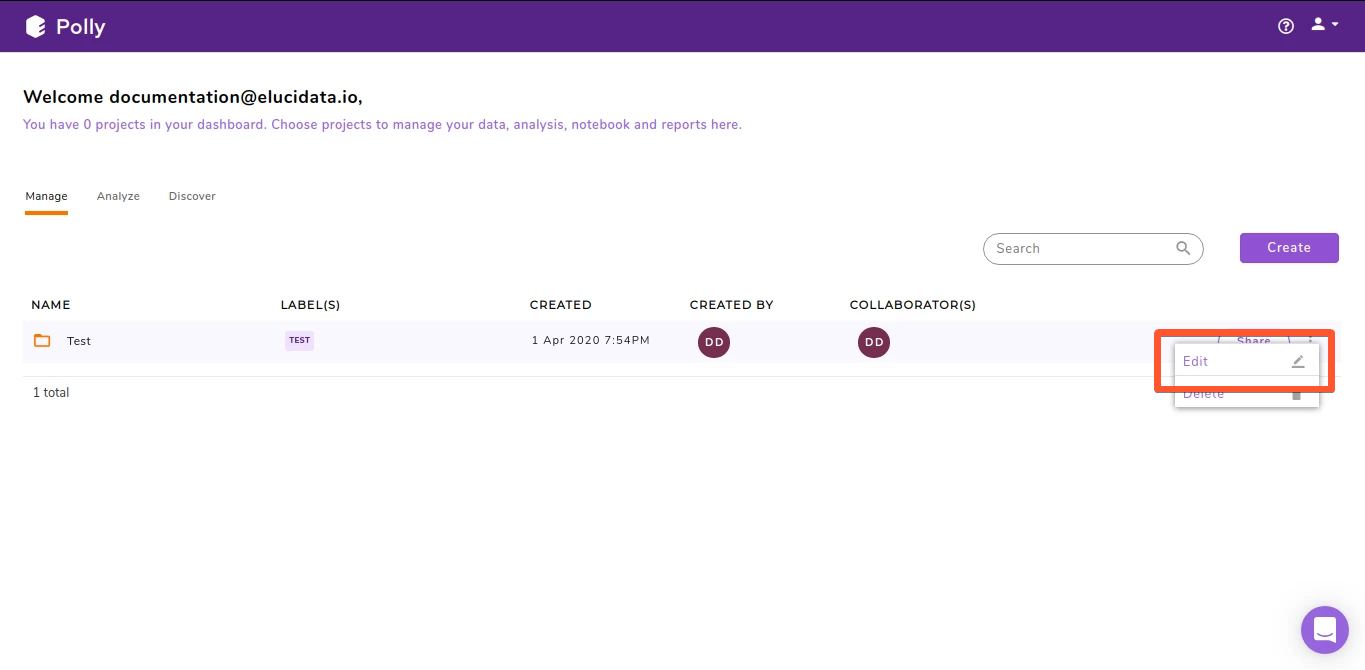Click the DD avatar under Created By
The image size is (1365, 670).
pos(713,342)
